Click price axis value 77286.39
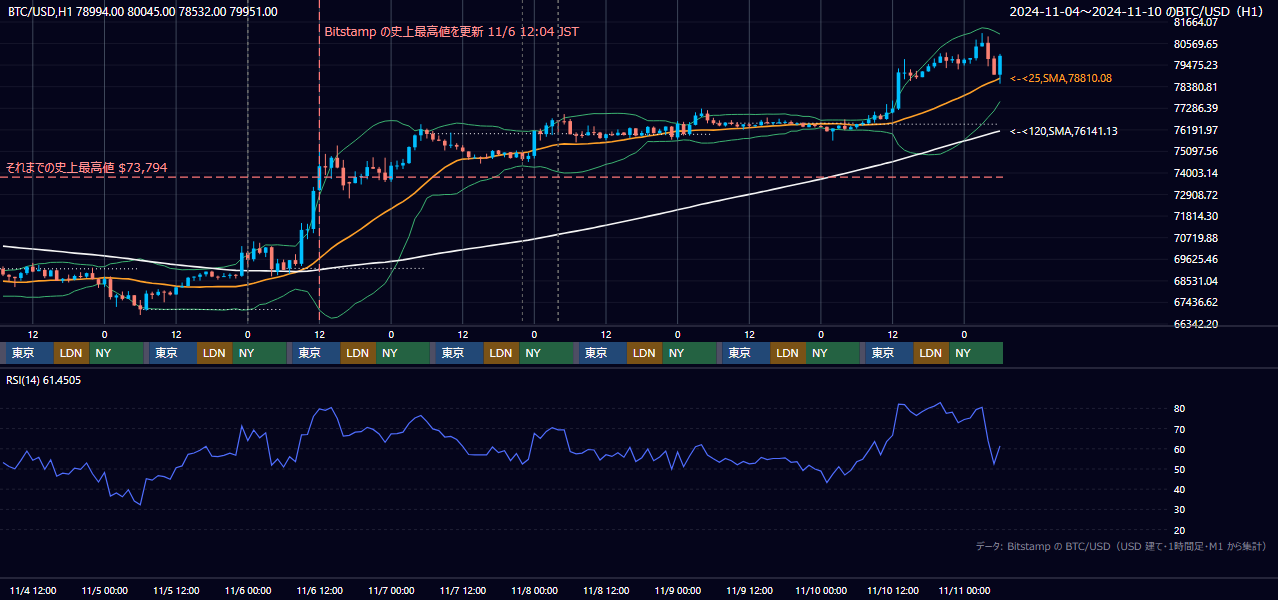 point(1196,108)
